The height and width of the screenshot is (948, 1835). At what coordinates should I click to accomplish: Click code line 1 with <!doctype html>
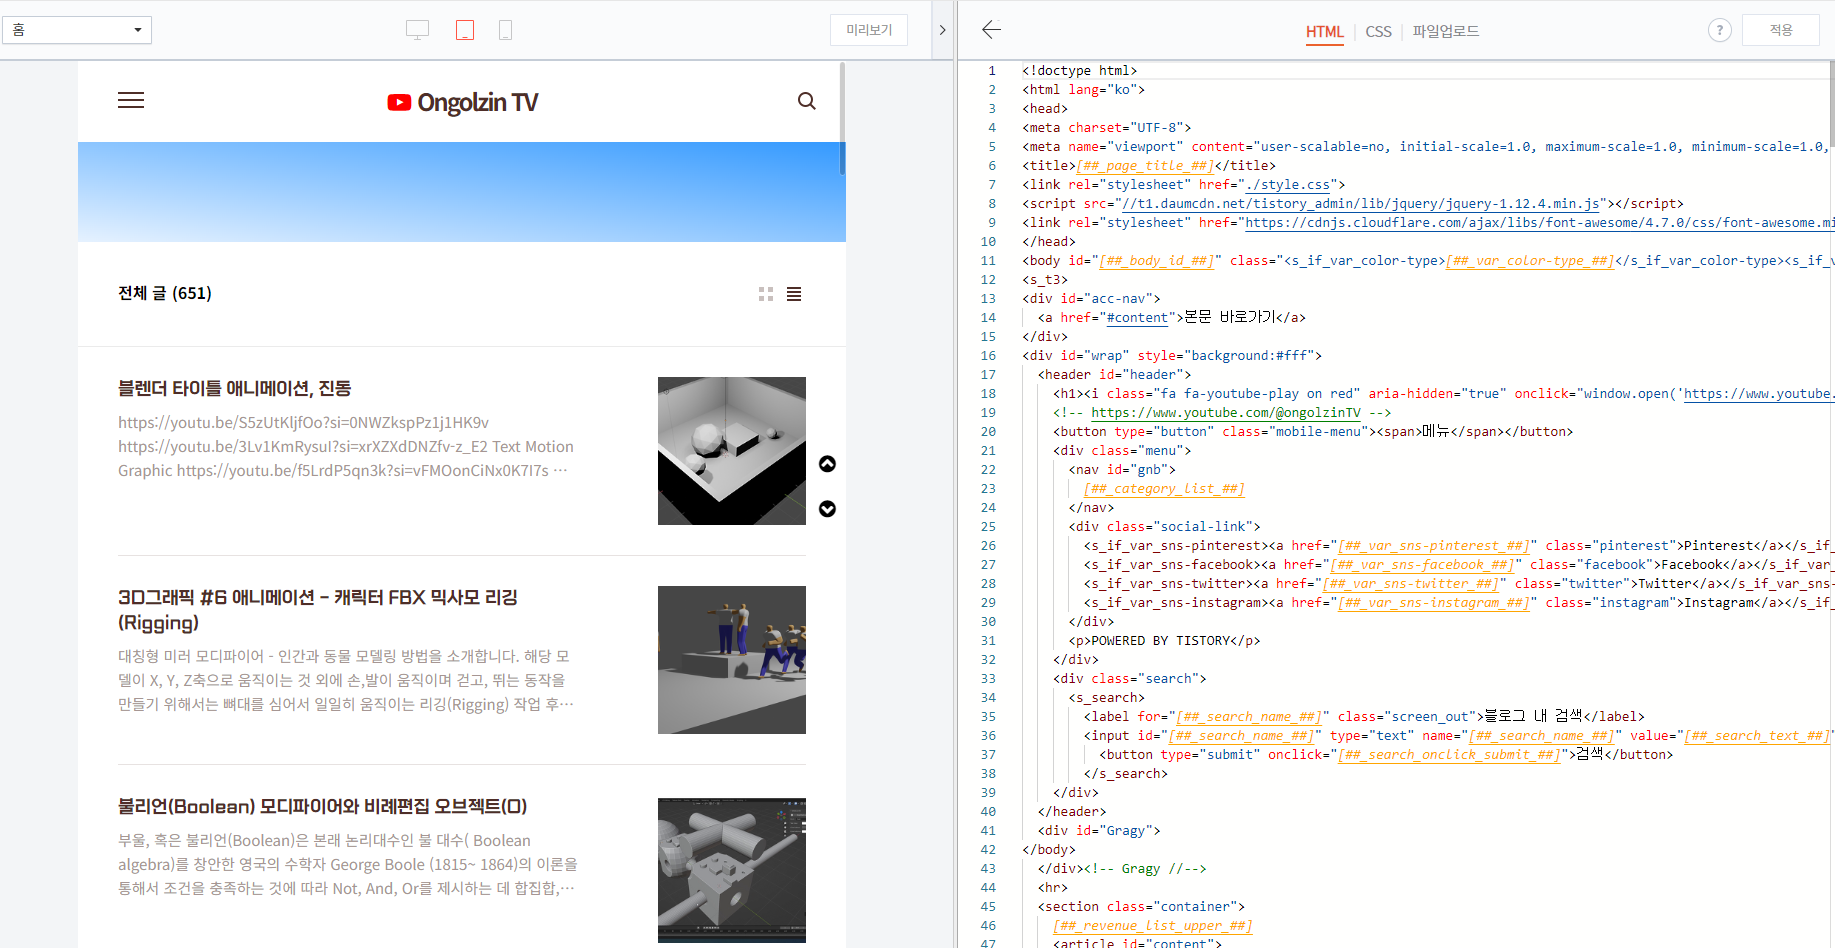click(1079, 71)
